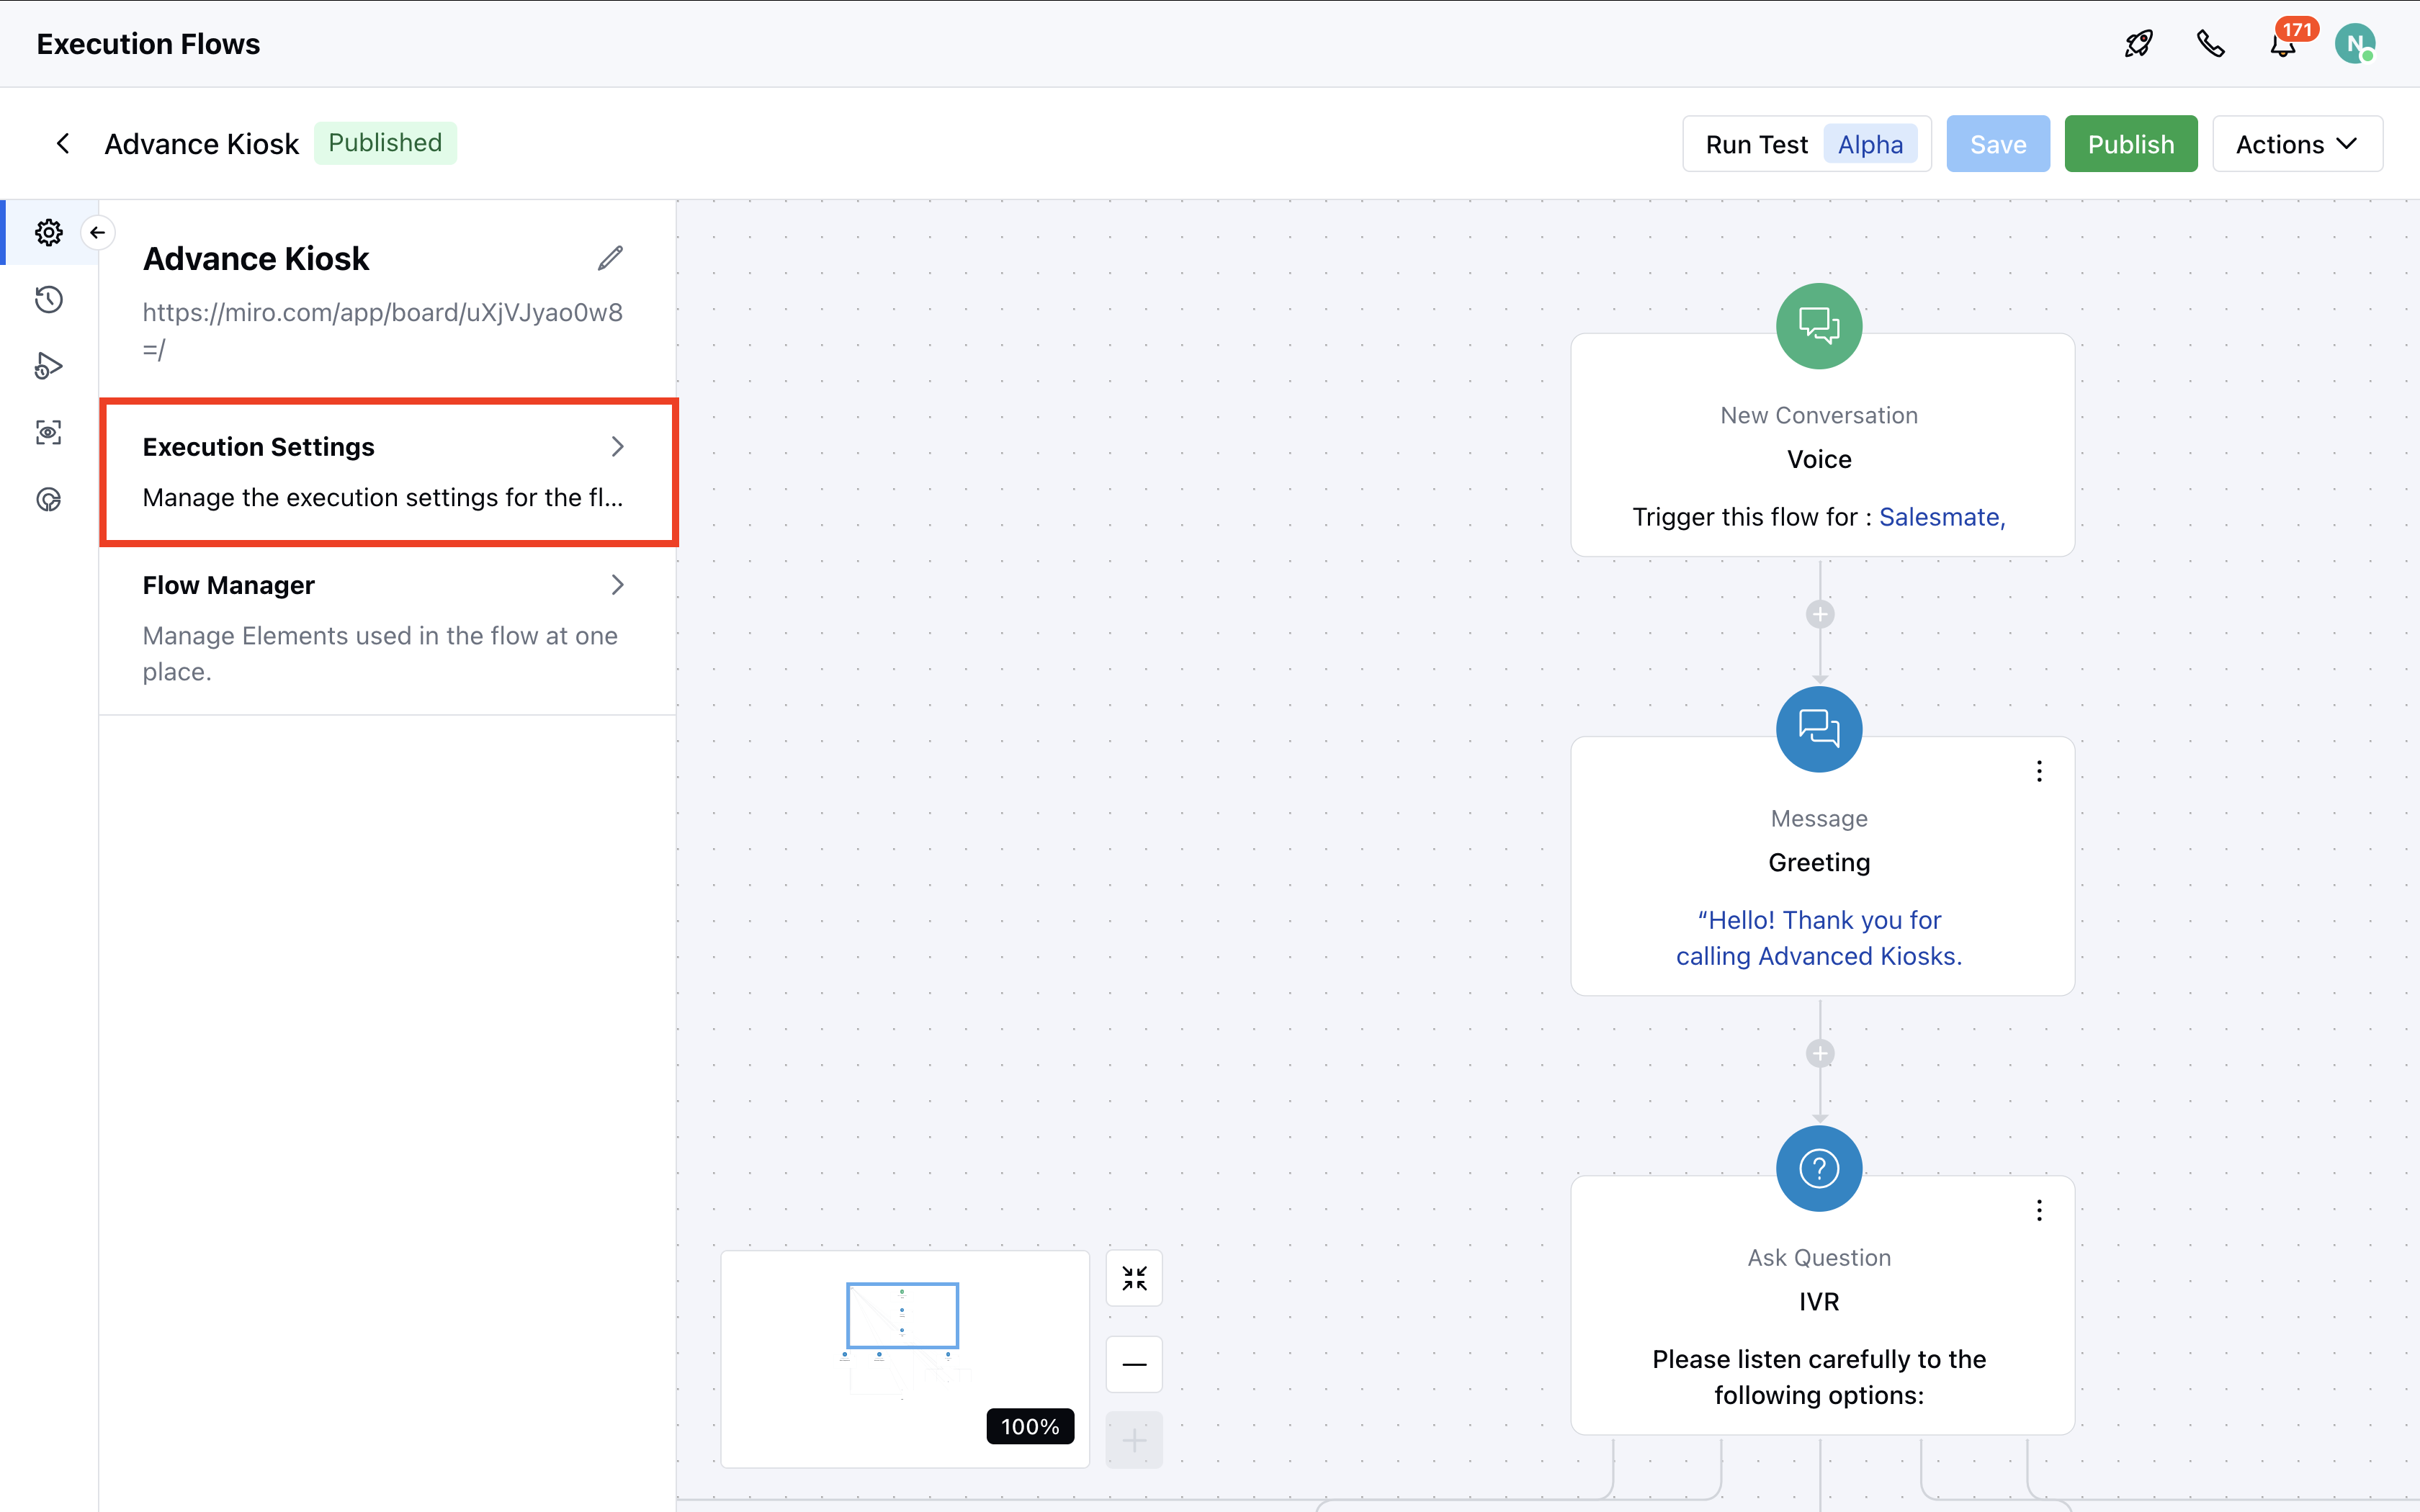Open notifications bell with 171 badge
This screenshot has width=2420, height=1512.
(x=2283, y=44)
